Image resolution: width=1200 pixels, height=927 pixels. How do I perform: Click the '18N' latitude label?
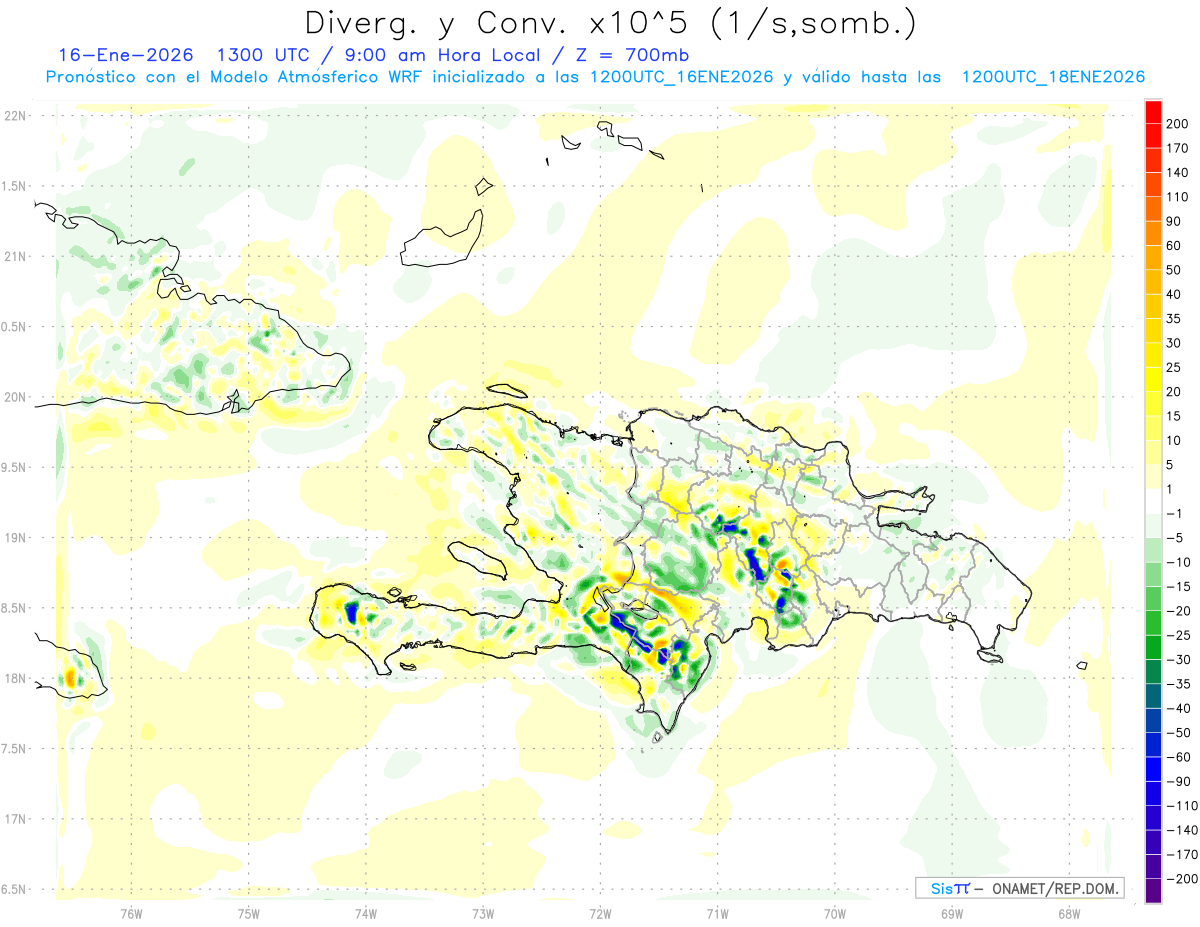(x=15, y=678)
